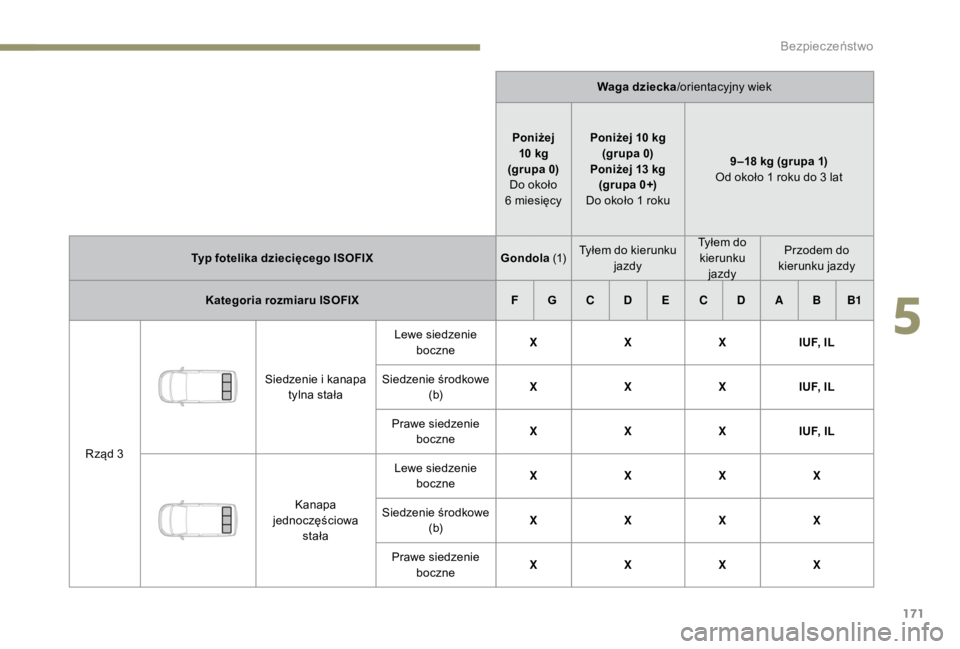Image resolution: width=960 pixels, height=649 pixels.
Task: Click the 'Kategoria rozmiaru ISOFIX' row header
Action: coord(282,299)
